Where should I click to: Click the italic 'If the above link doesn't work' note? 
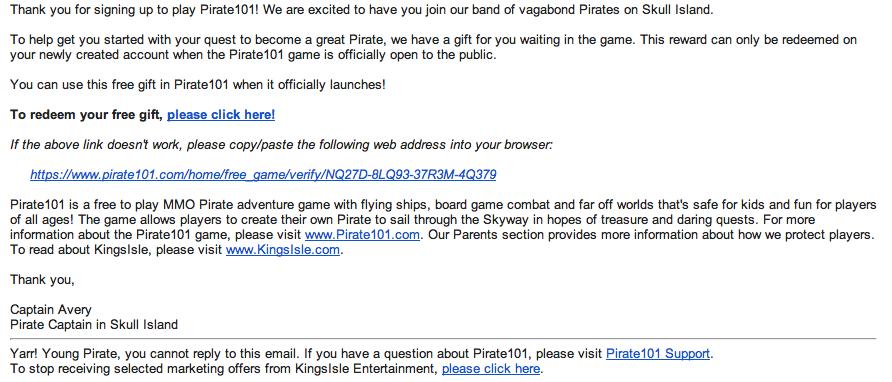[x=281, y=145]
